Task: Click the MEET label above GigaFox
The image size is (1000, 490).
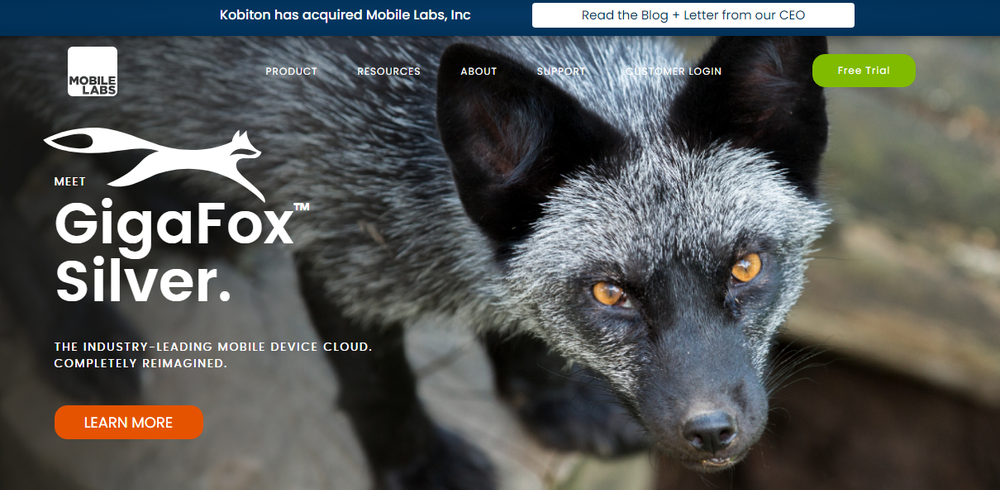Action: [x=70, y=182]
